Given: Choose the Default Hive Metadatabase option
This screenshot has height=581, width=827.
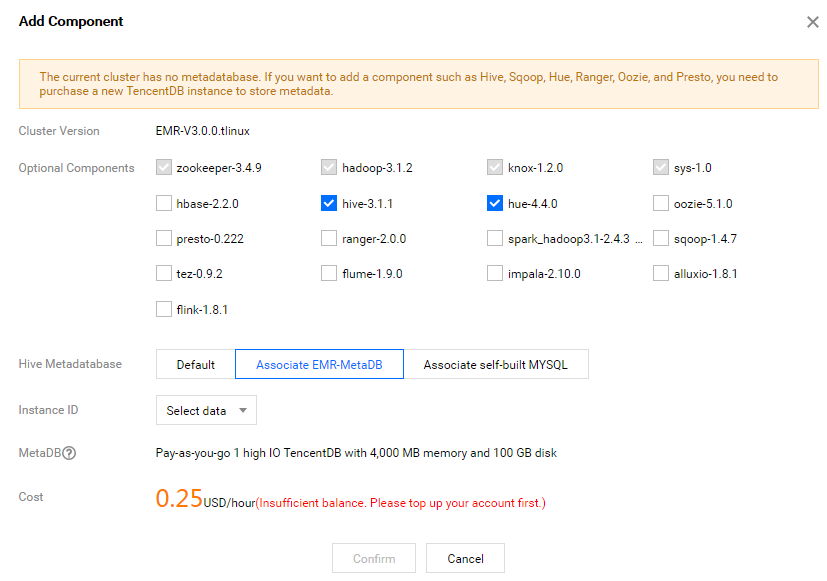Looking at the screenshot, I should point(196,364).
